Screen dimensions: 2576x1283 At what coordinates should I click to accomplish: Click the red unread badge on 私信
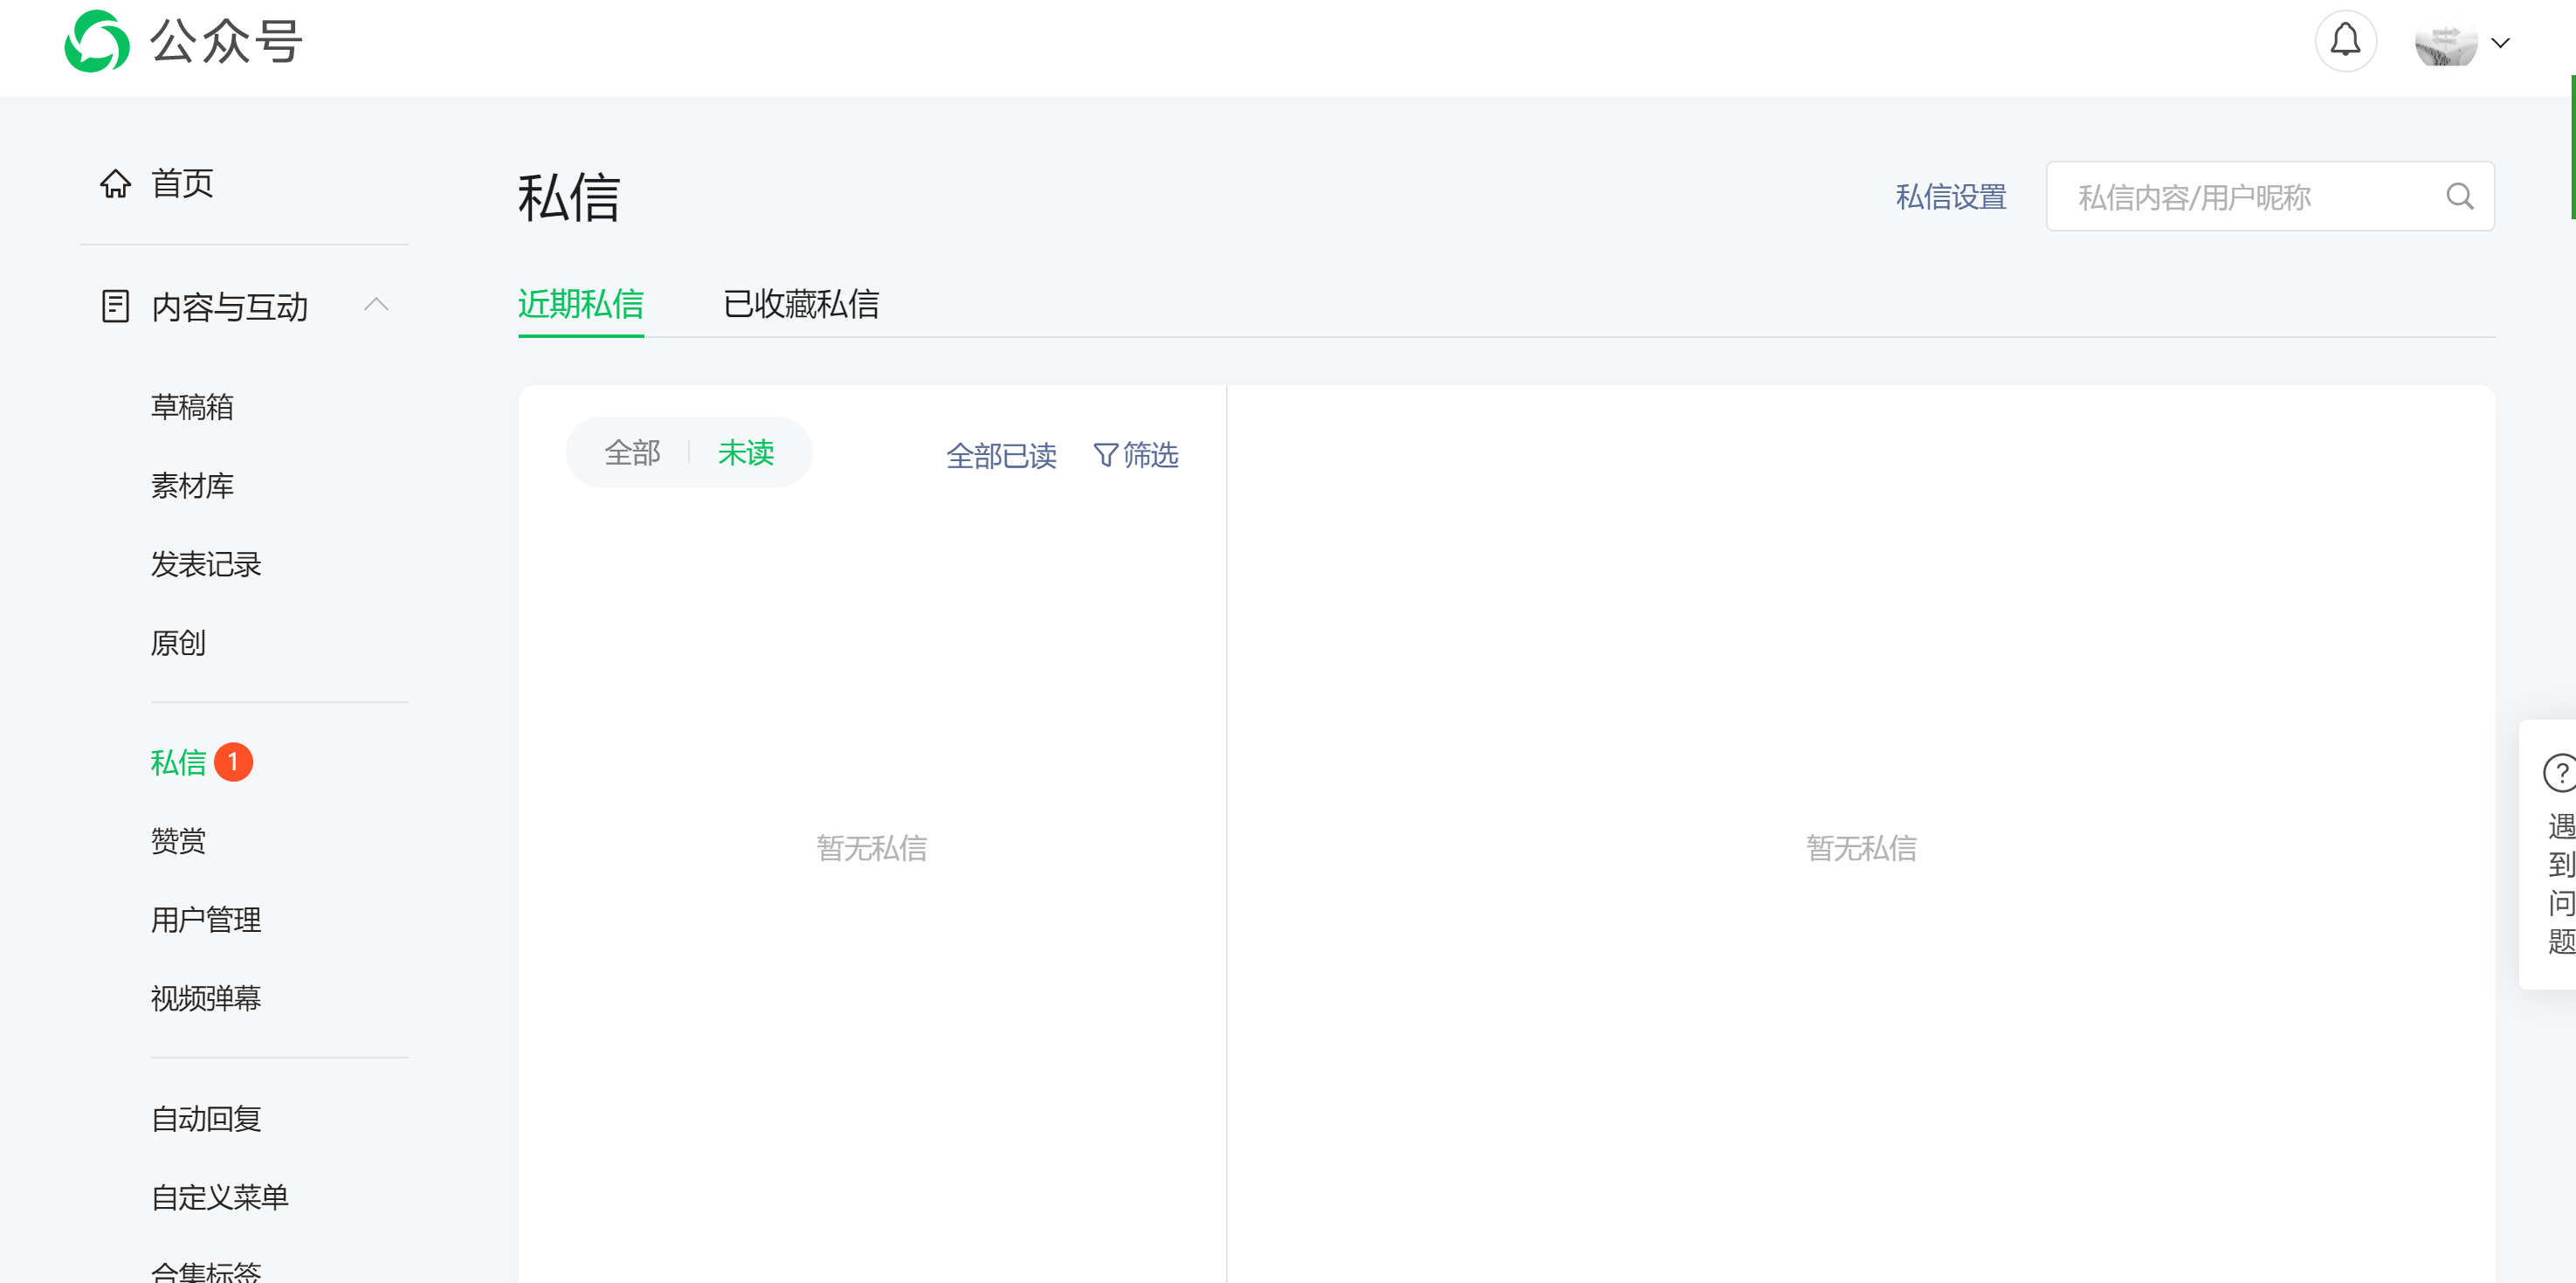[233, 762]
